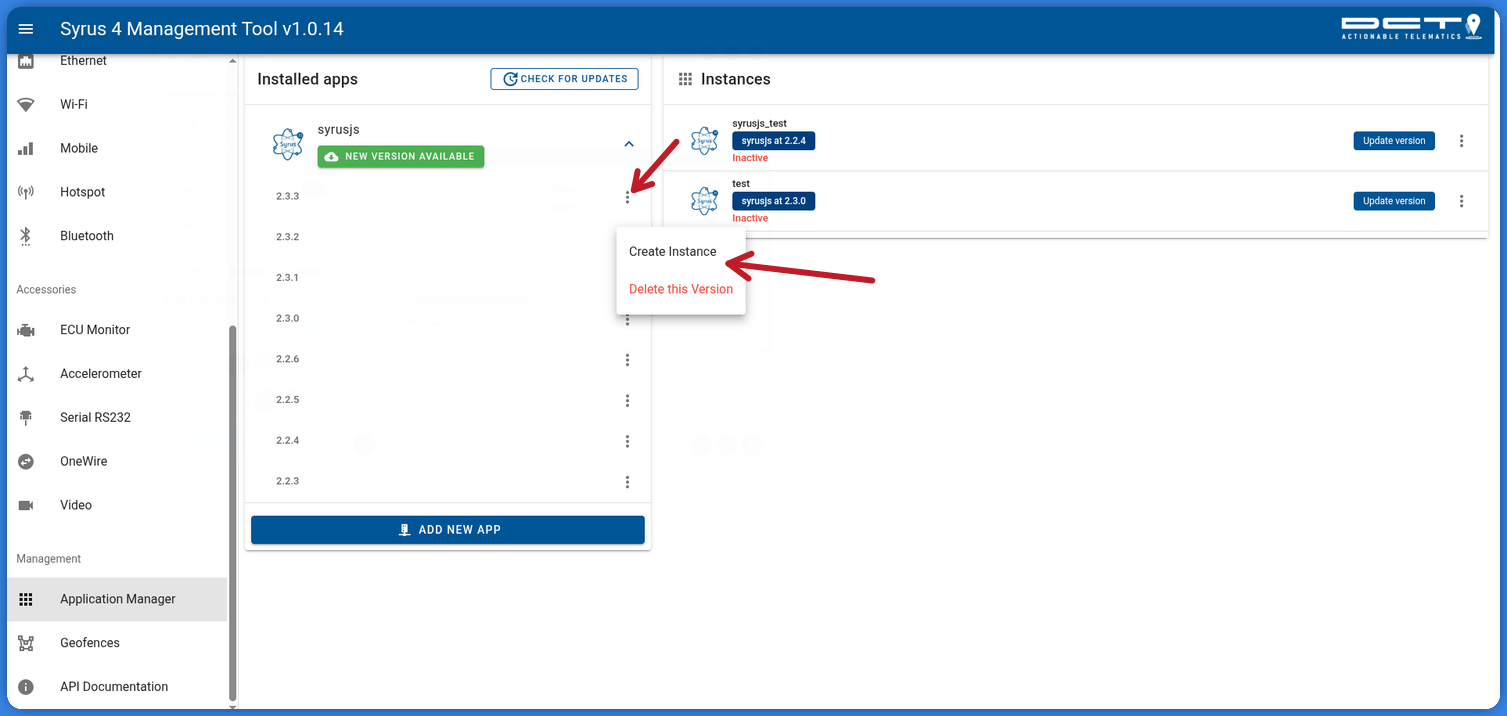Click the Application Manager grid icon
This screenshot has height=716, width=1507.
[x=26, y=599]
